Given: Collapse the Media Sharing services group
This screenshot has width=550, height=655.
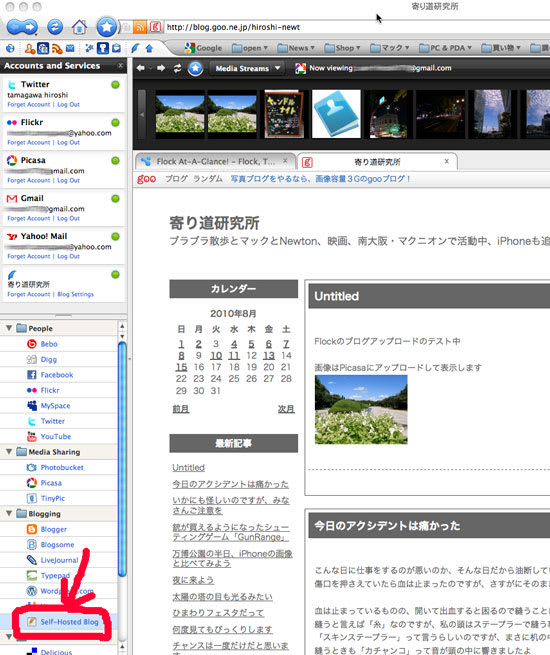Looking at the screenshot, I should pyautogui.click(x=9, y=452).
